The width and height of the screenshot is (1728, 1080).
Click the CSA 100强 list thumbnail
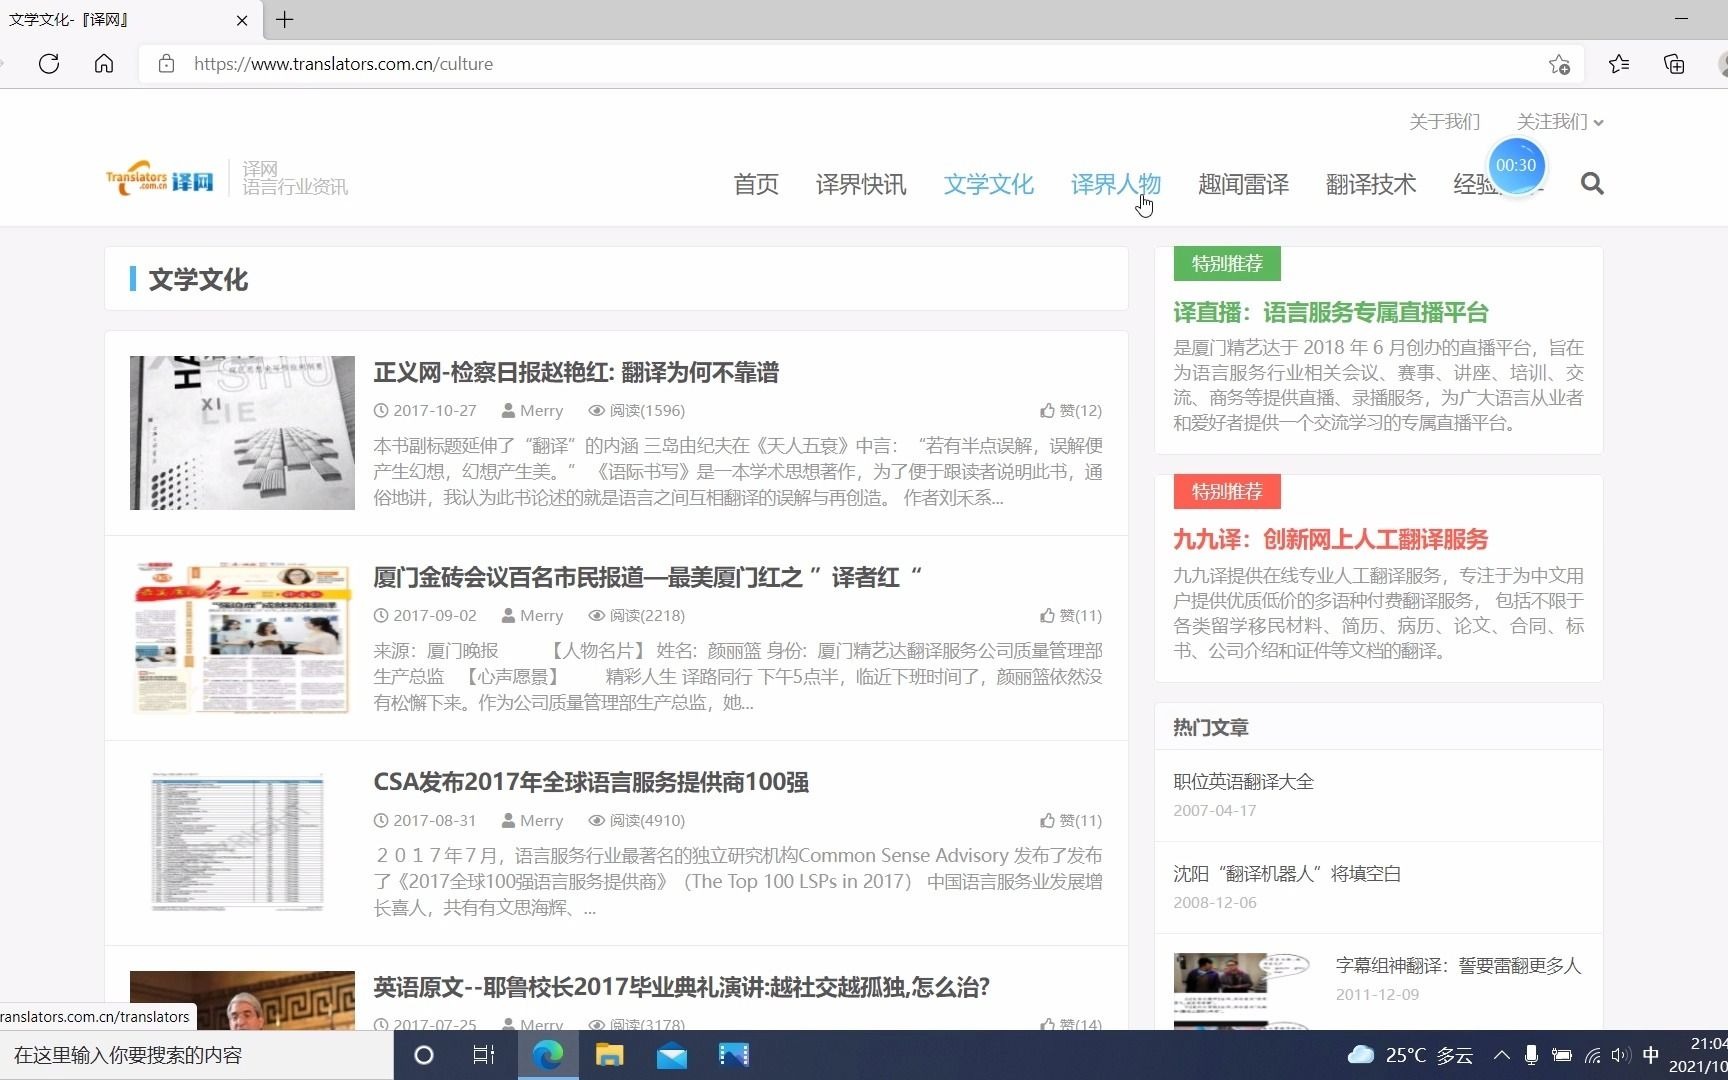pos(242,843)
